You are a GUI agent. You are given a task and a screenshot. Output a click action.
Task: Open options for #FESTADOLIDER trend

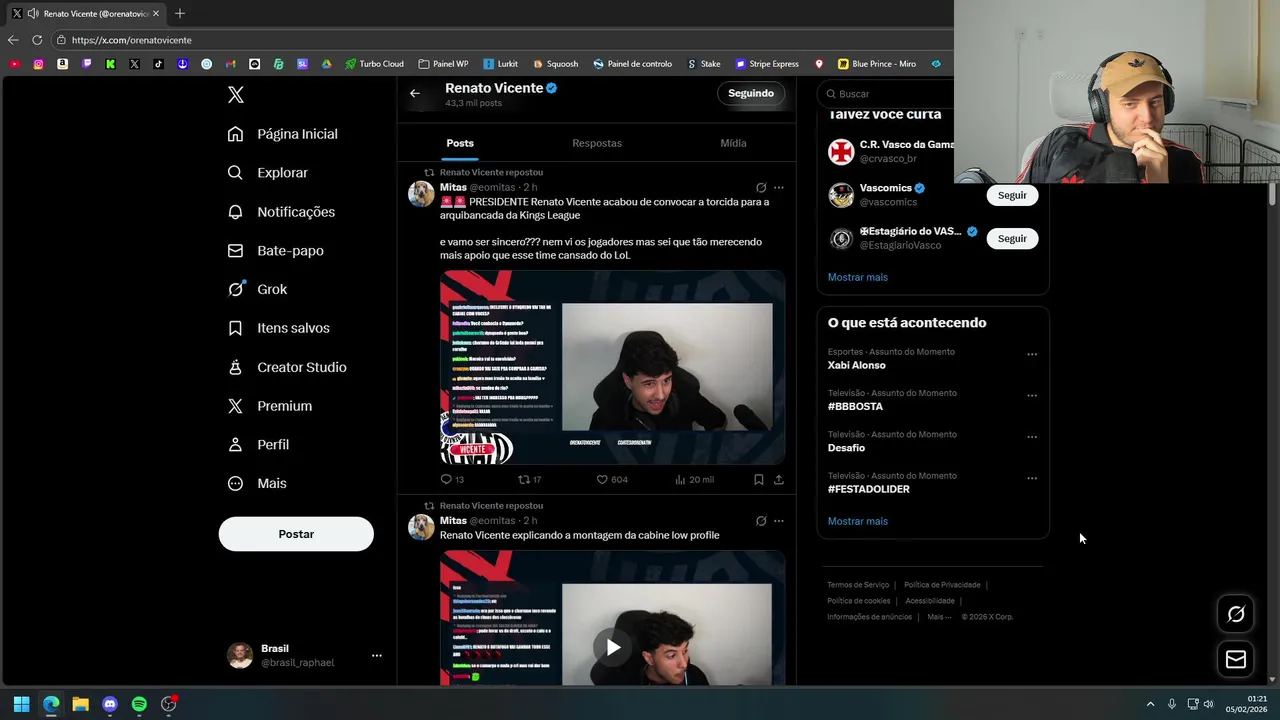1032,478
